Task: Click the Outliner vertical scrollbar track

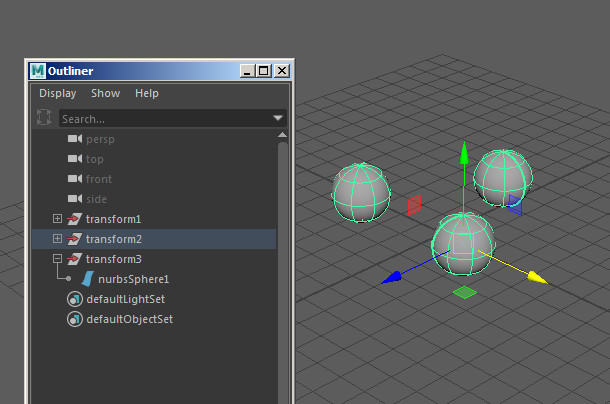Action: click(x=283, y=272)
